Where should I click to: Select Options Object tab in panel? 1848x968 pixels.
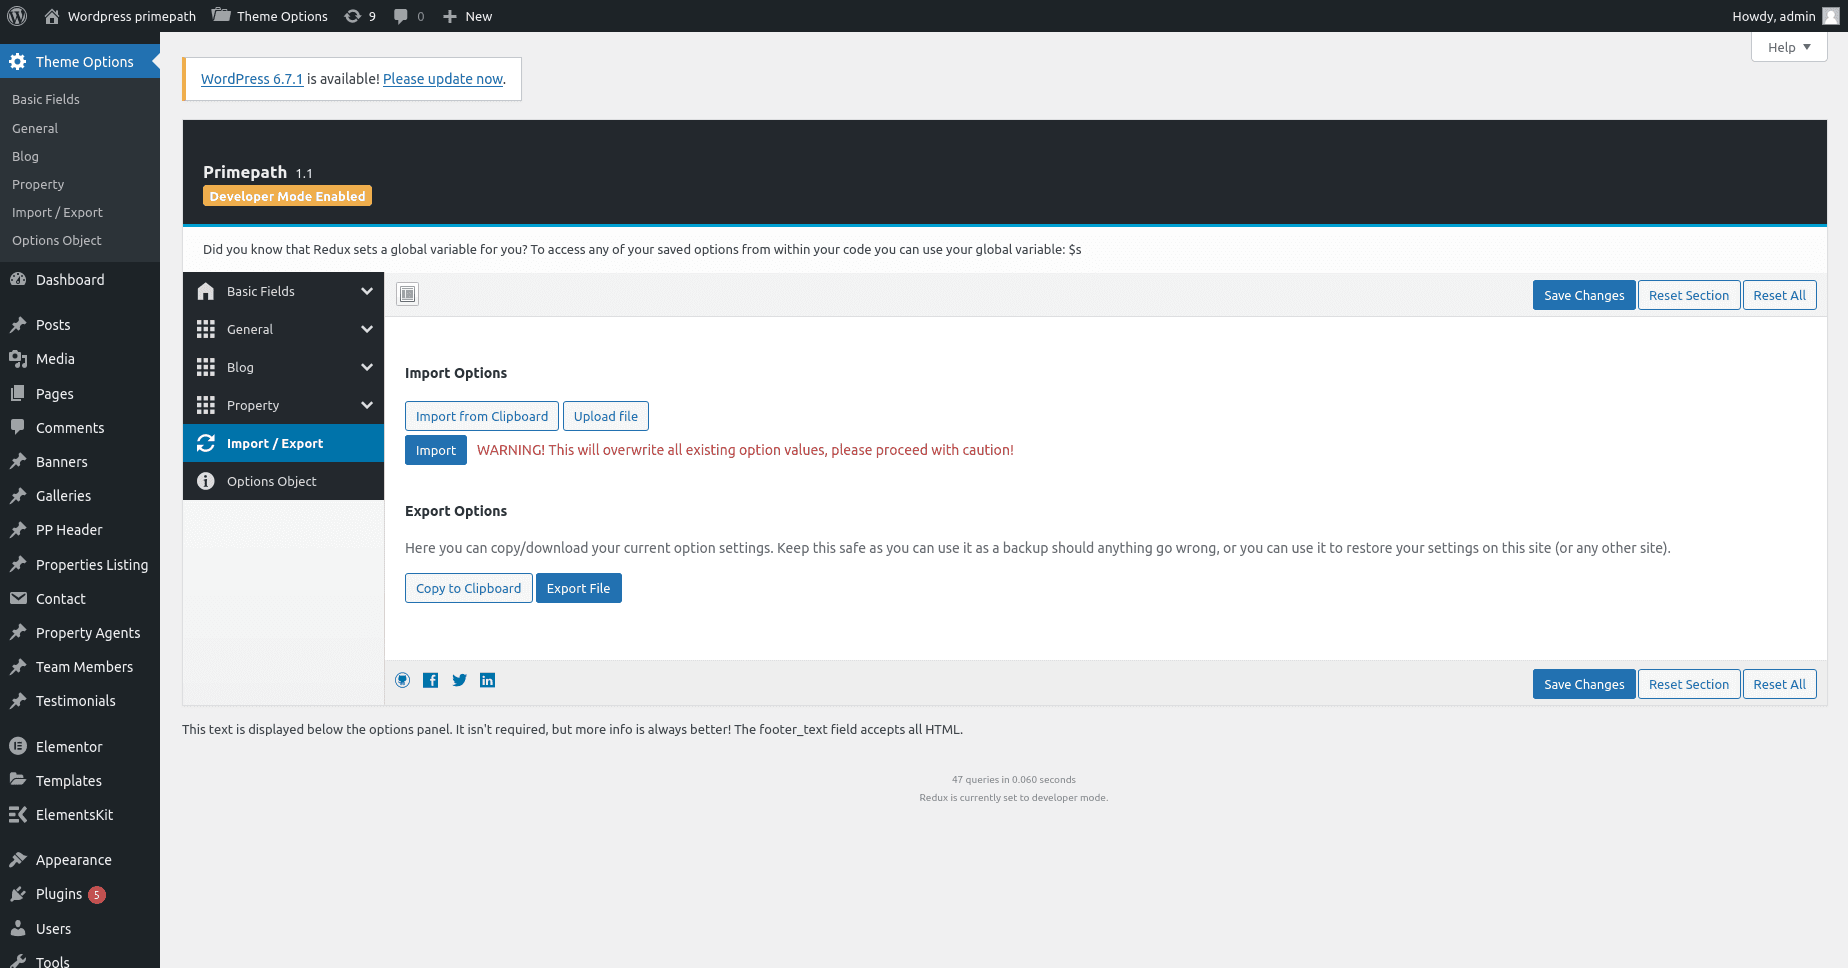[283, 481]
